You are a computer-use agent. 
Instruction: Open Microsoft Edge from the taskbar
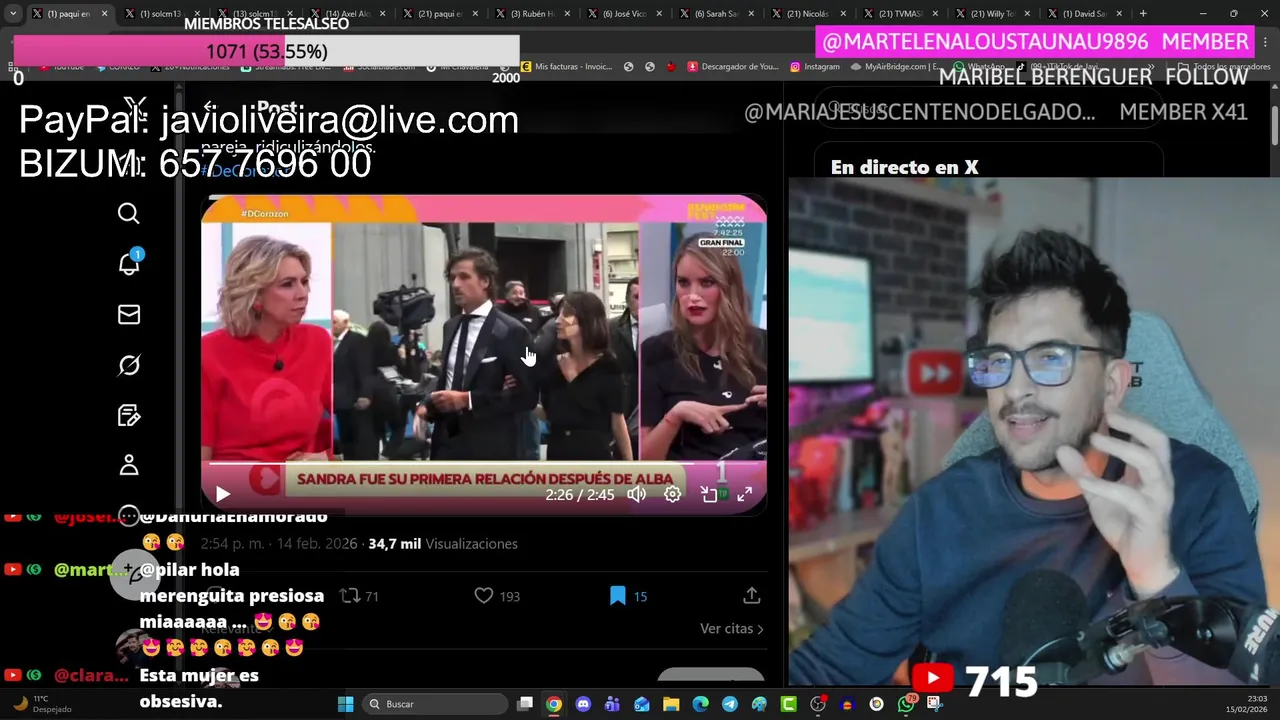click(700, 704)
